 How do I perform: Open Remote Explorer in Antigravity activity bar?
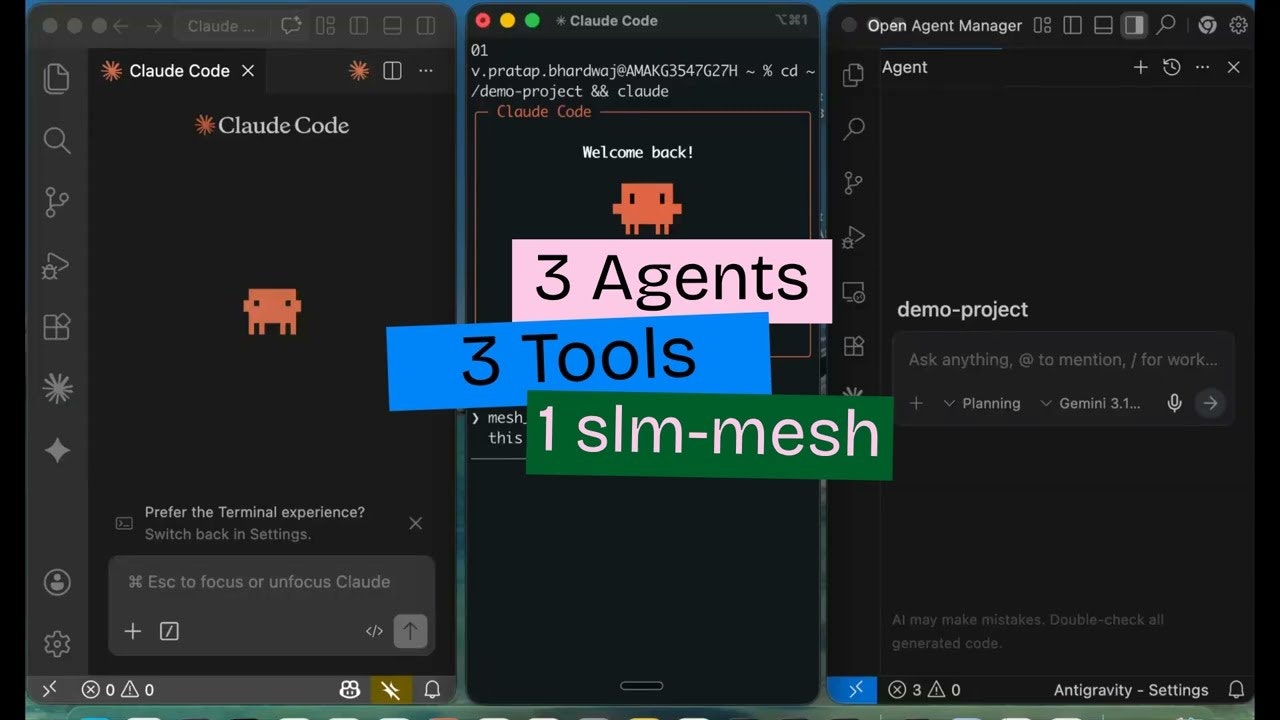tap(853, 292)
